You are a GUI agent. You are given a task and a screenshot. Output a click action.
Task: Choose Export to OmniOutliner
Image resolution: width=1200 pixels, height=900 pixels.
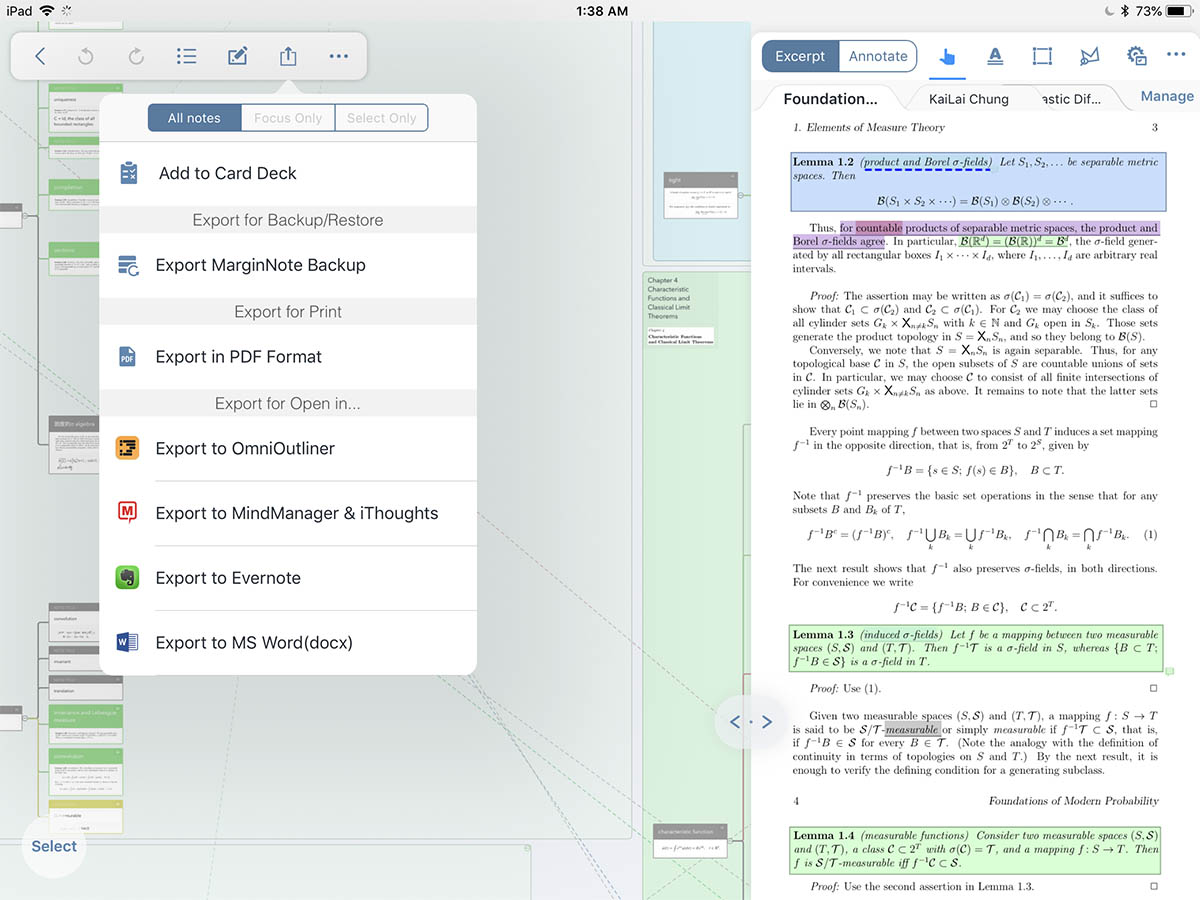click(x=288, y=449)
